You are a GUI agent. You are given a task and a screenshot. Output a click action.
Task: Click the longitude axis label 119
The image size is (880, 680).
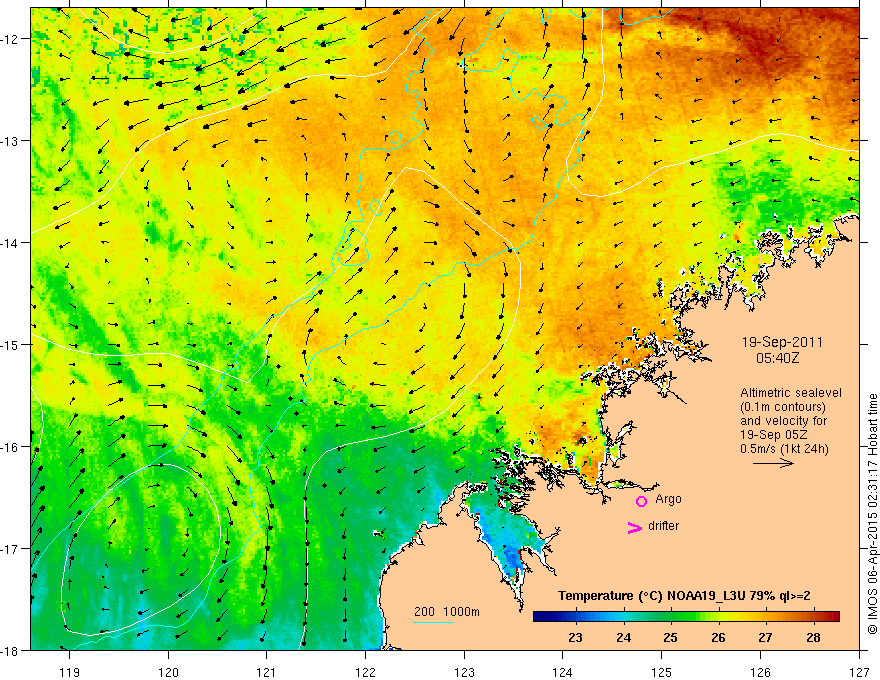coord(69,672)
